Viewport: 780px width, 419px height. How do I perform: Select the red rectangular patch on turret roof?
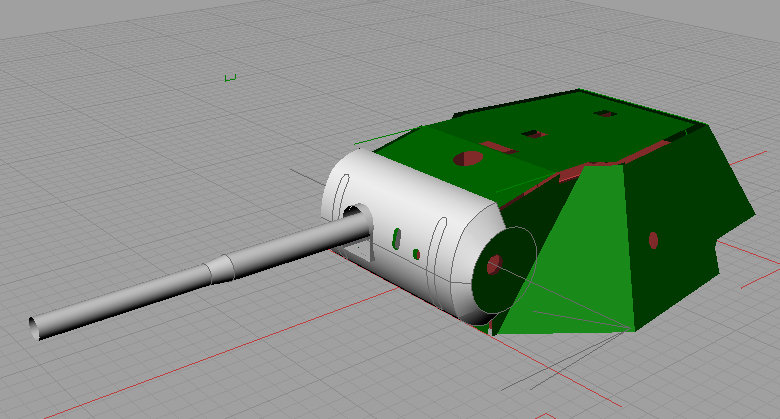pos(497,148)
